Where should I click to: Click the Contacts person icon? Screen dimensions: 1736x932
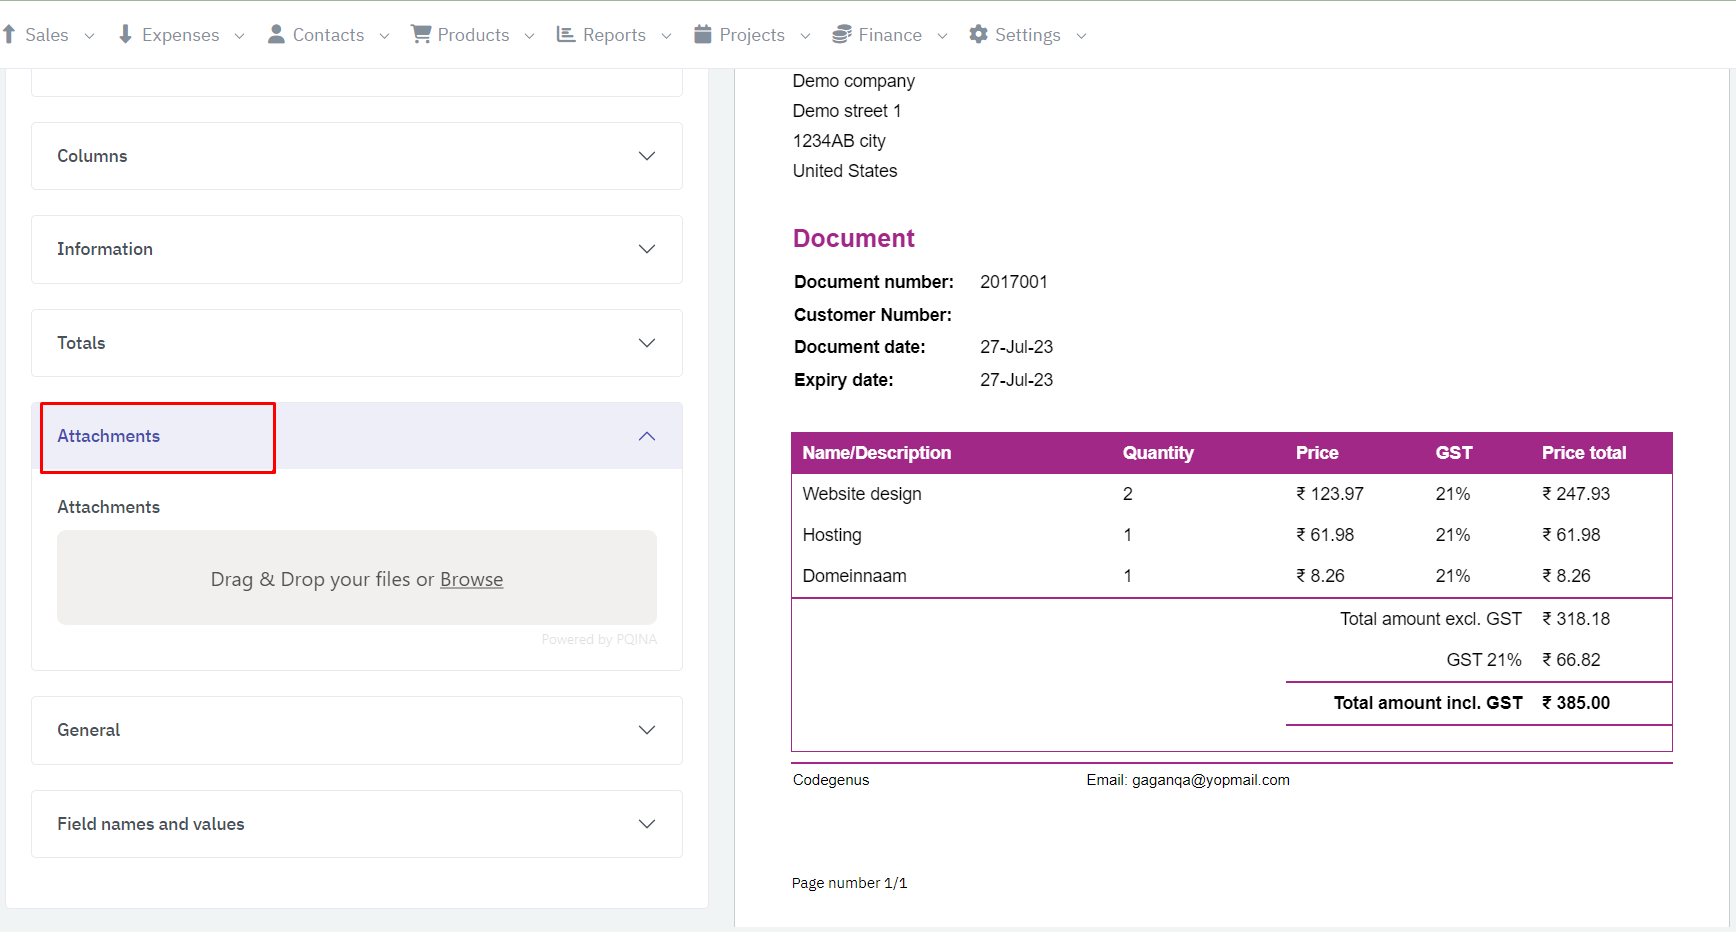(276, 35)
